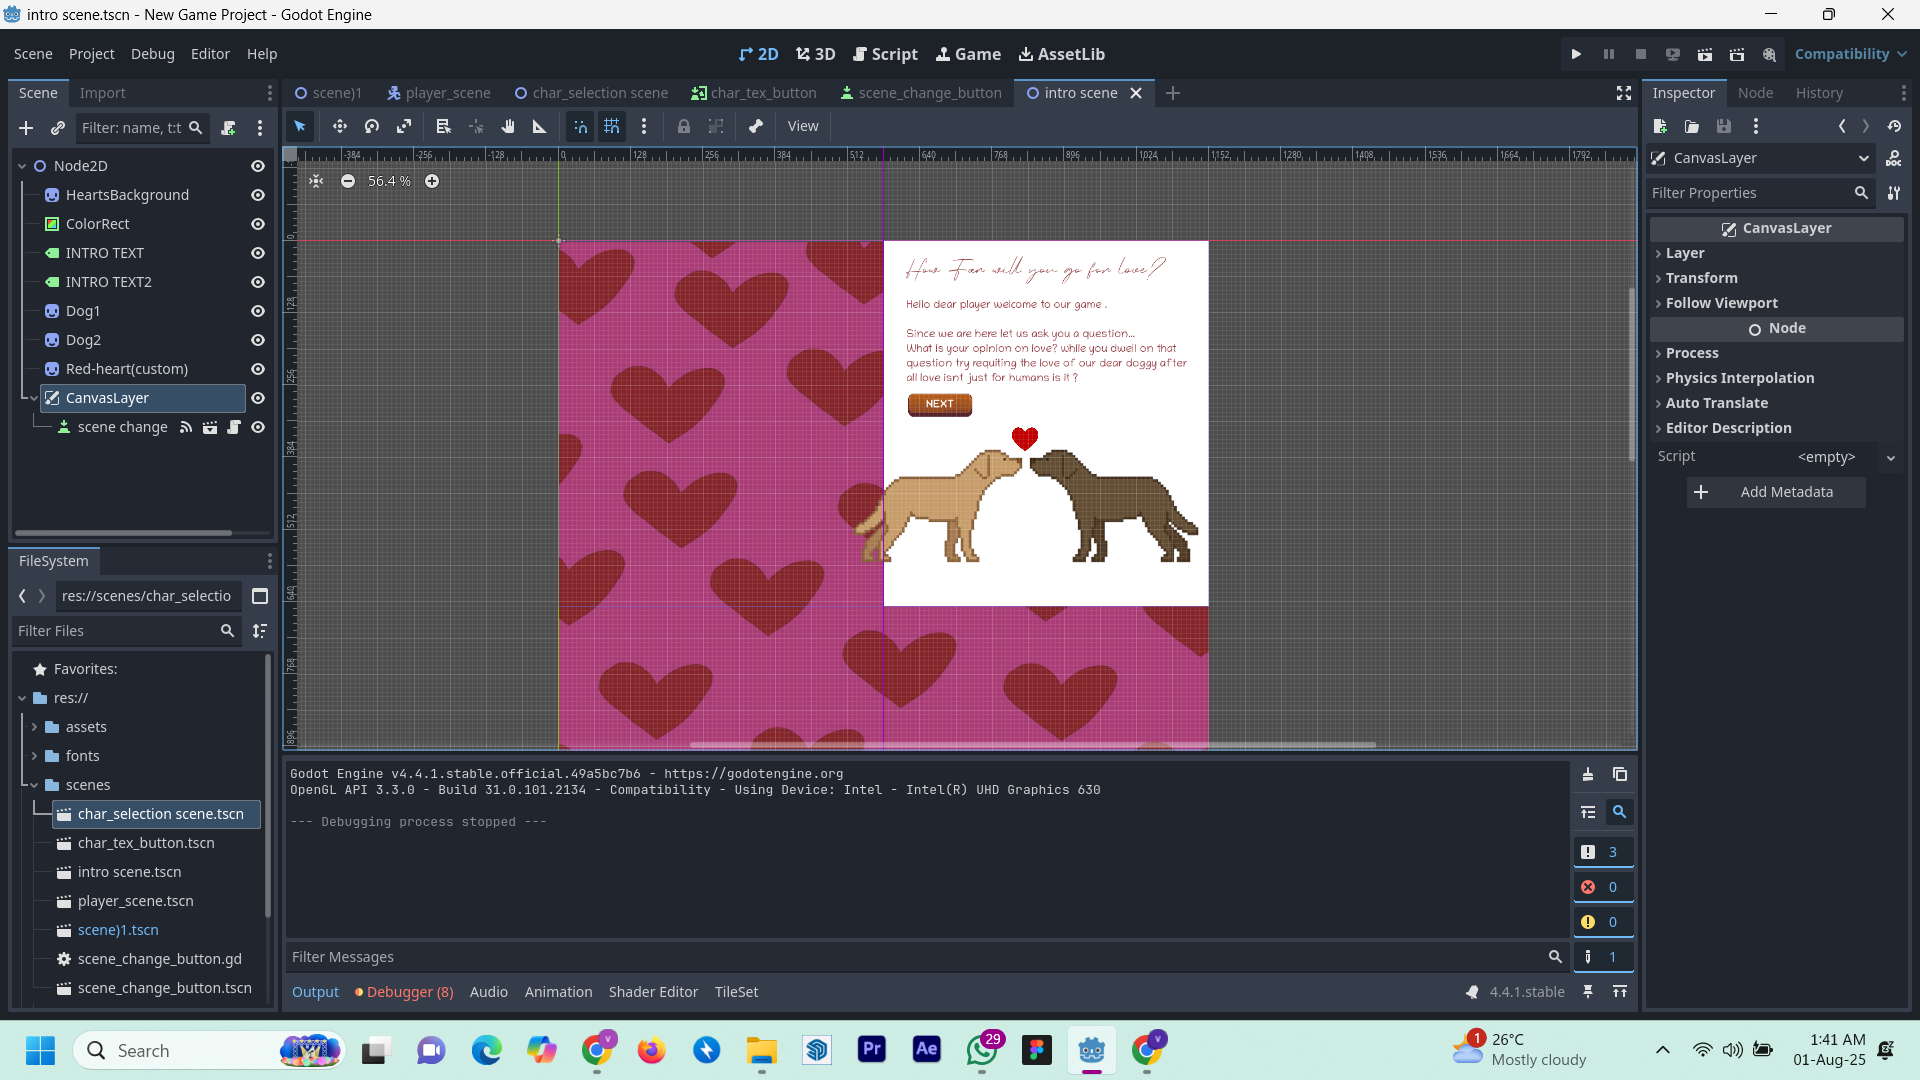
Task: Toggle visibility of Dog1 node
Action: (258, 311)
